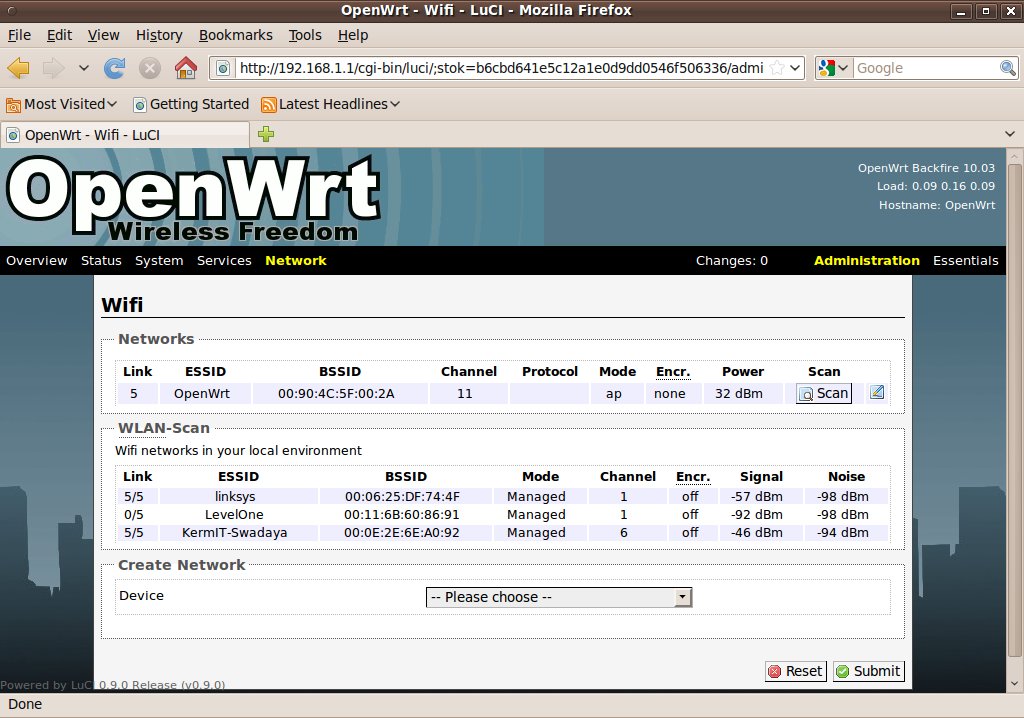Reload the page with the refresh icon
The width and height of the screenshot is (1024, 718).
(114, 68)
